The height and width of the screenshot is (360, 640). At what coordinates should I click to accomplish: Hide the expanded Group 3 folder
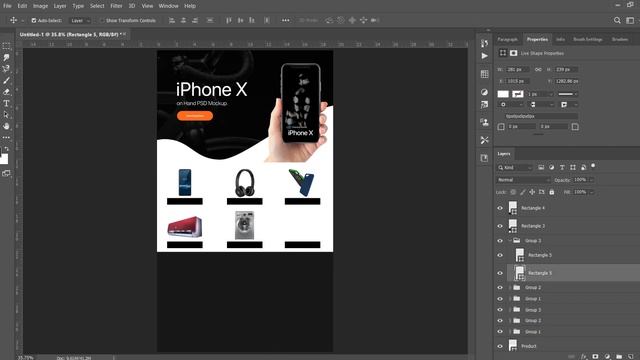pyautogui.click(x=500, y=241)
